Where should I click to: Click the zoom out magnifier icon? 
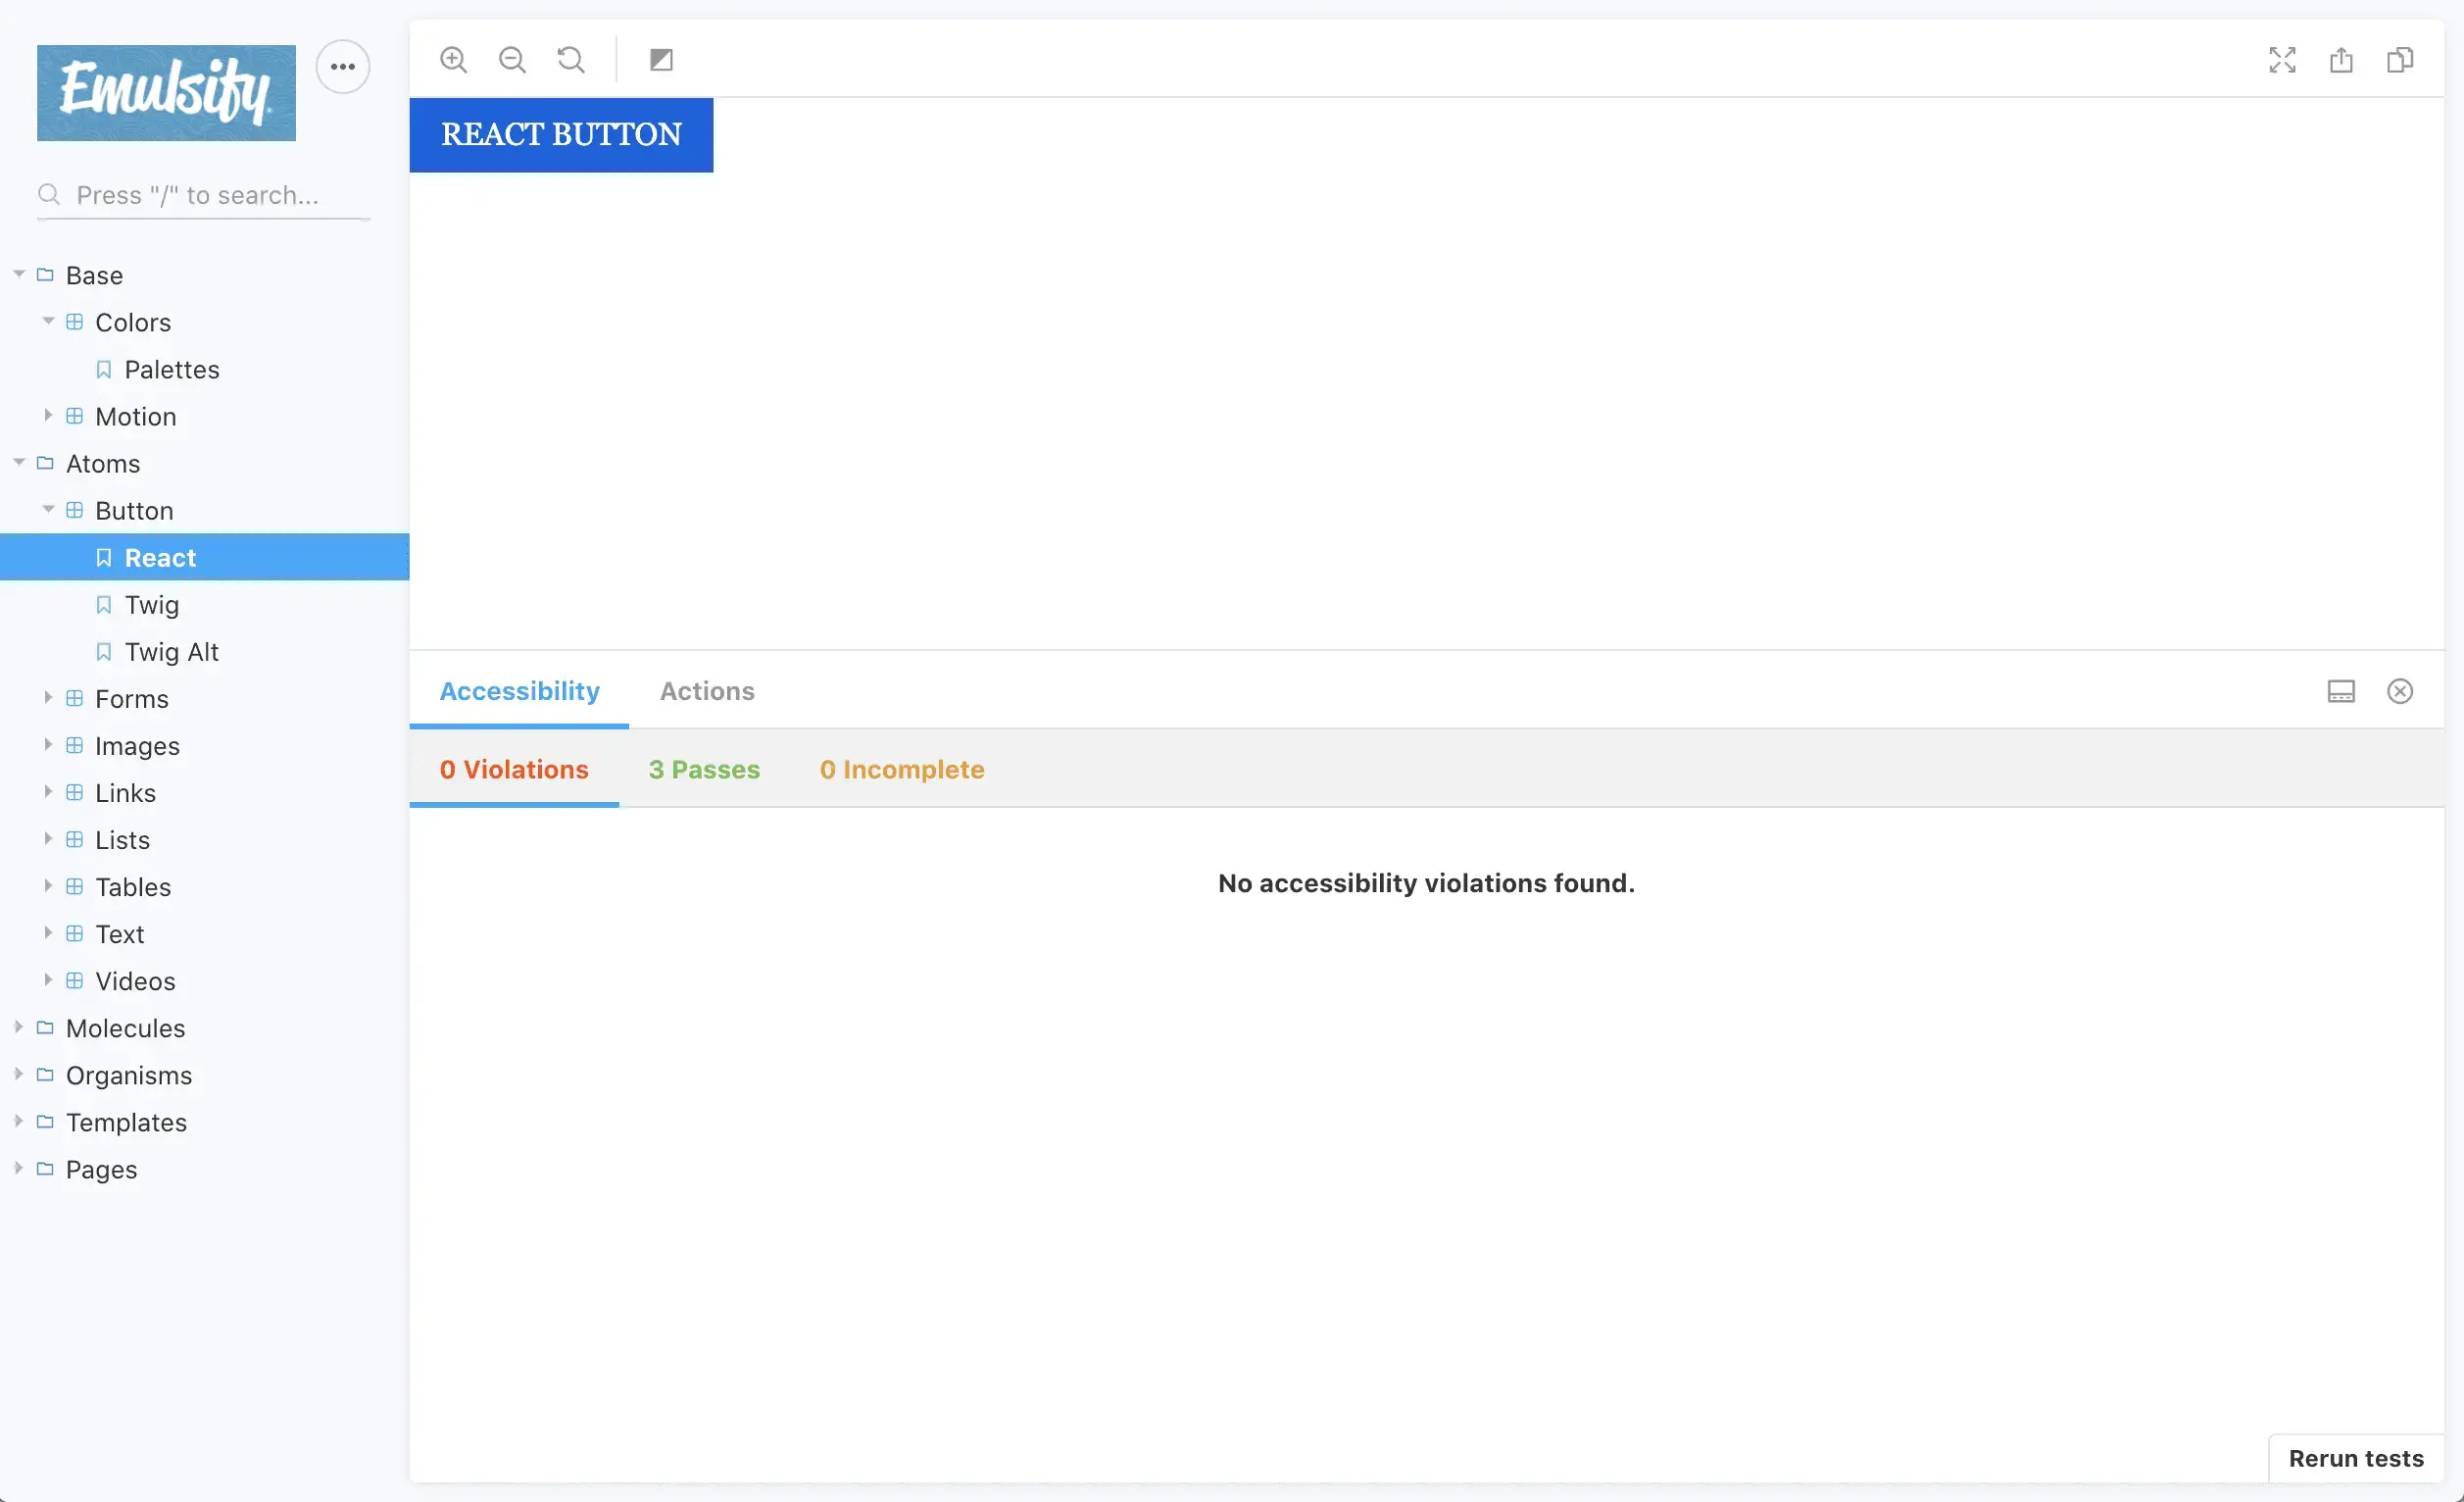click(512, 60)
